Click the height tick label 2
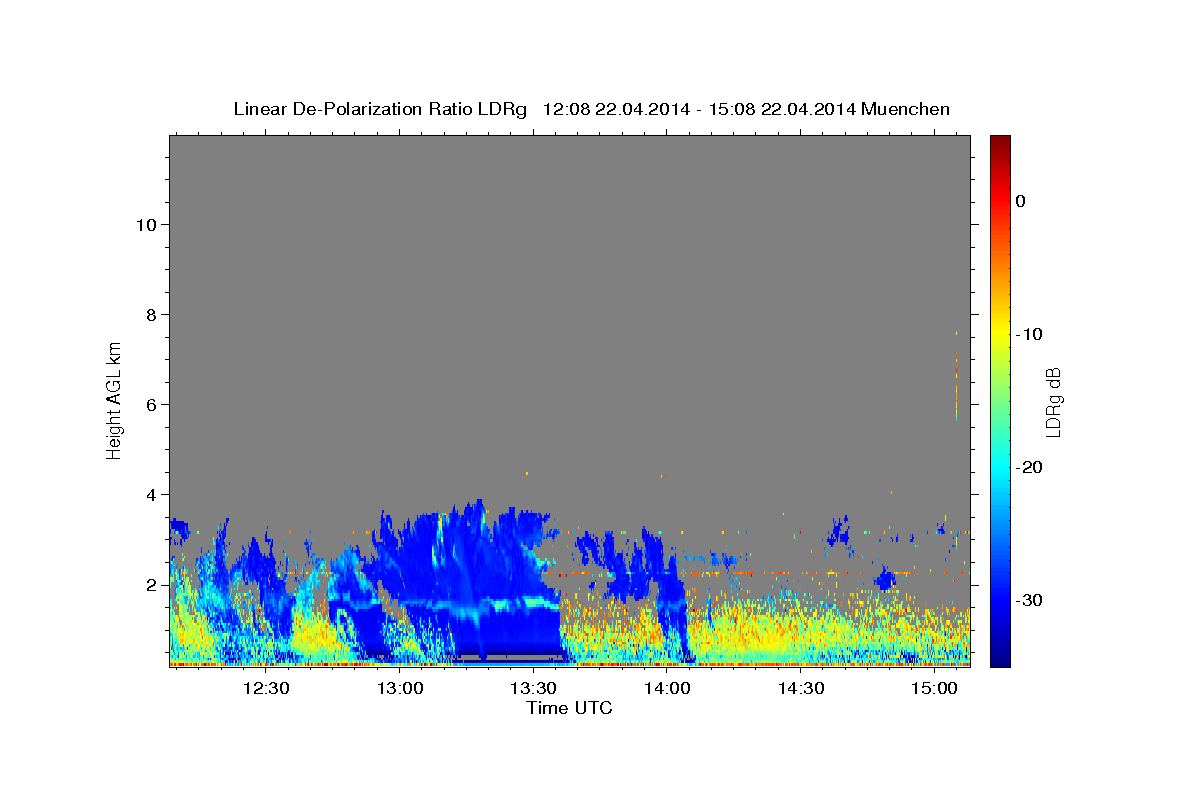 click(152, 584)
